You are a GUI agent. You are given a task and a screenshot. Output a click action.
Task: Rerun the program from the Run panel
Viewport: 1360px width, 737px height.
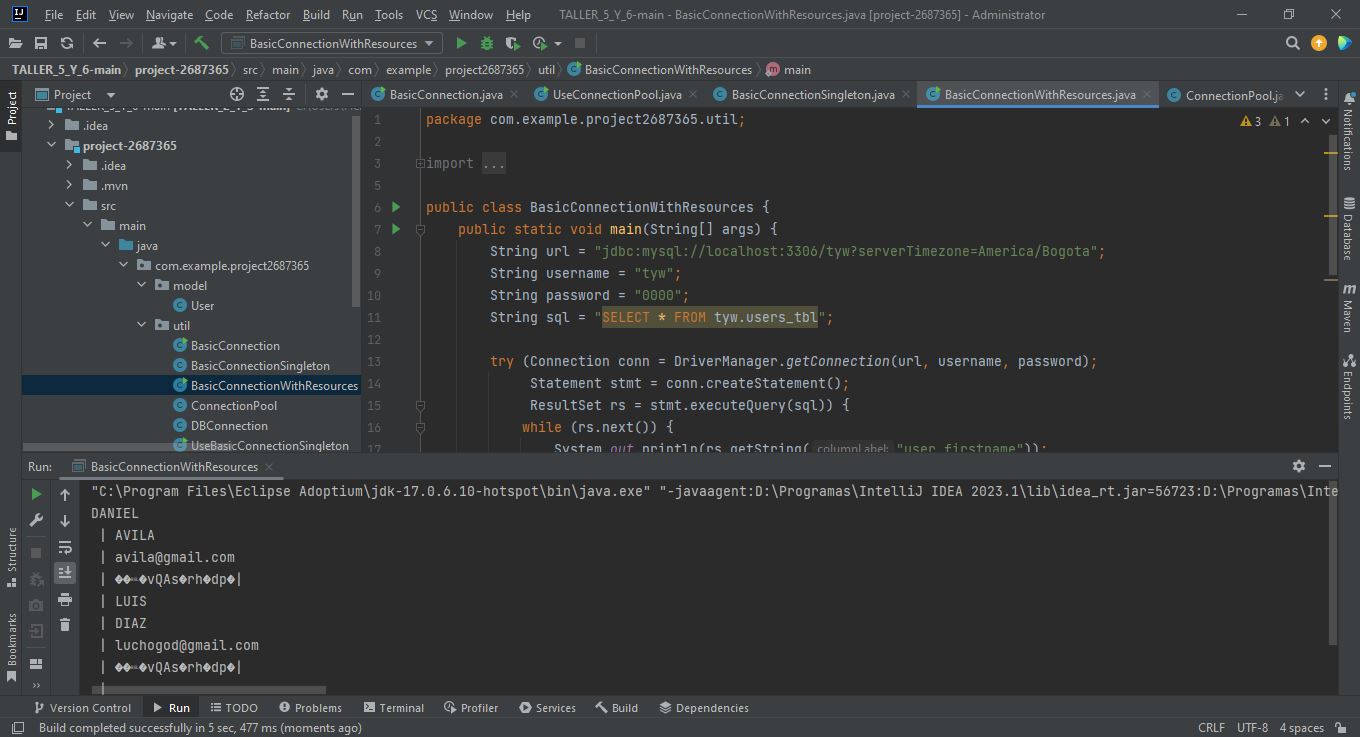[x=36, y=494]
